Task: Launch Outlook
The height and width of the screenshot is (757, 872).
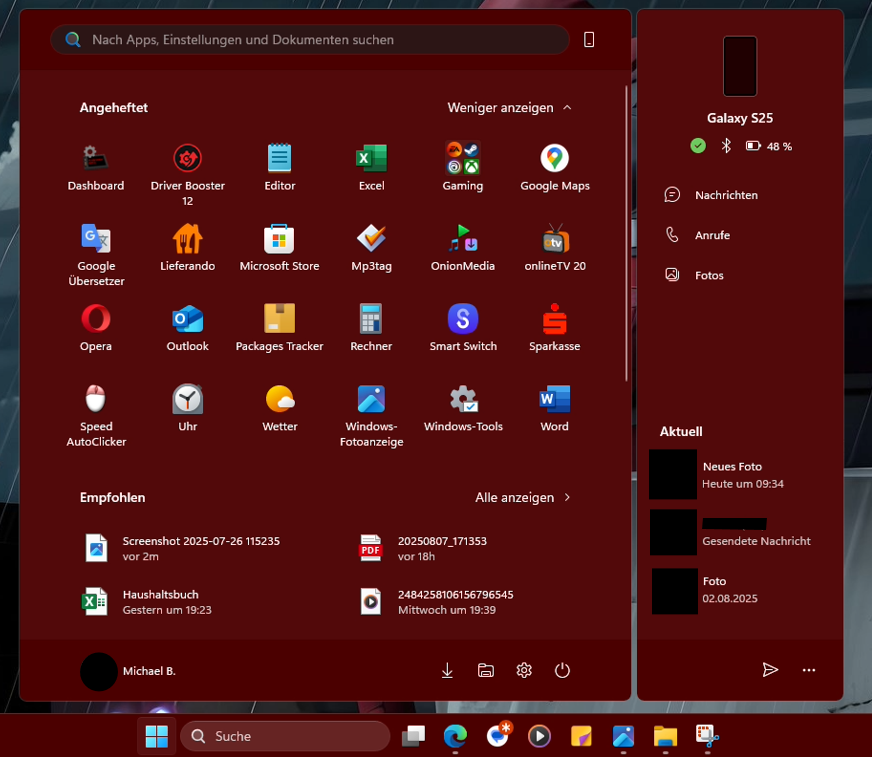Action: click(x=187, y=328)
